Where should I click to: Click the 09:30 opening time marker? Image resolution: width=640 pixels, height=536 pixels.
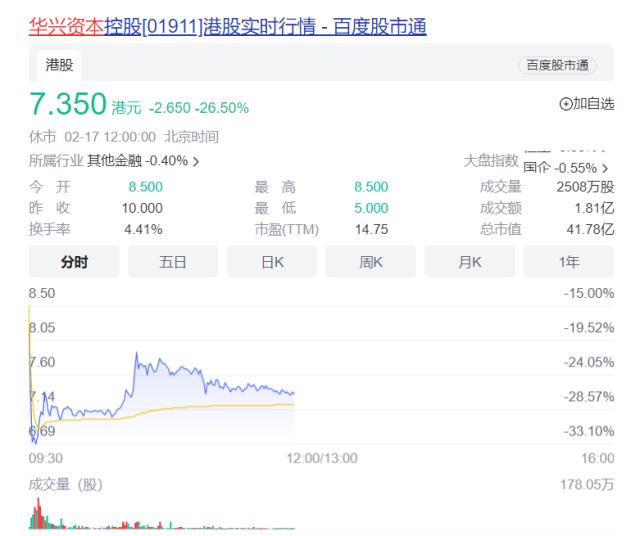coord(46,457)
